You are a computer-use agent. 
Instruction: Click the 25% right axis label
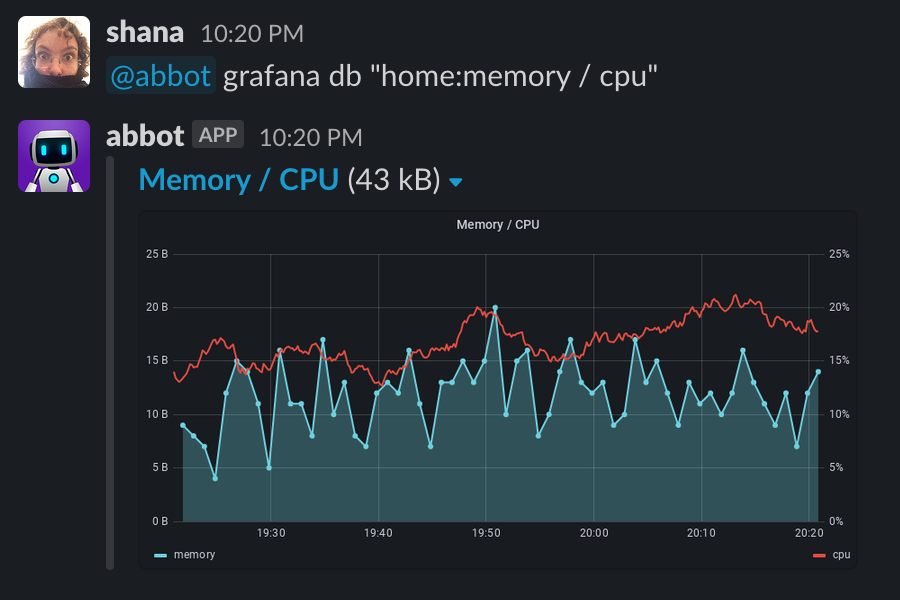839,254
